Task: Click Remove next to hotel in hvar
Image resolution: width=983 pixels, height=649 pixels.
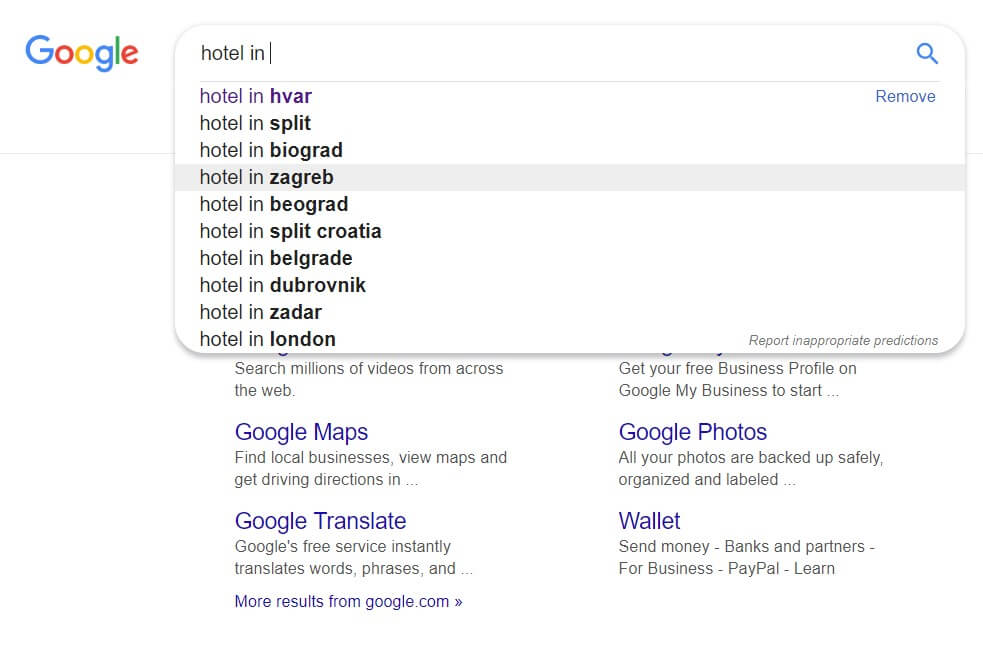Action: point(905,96)
